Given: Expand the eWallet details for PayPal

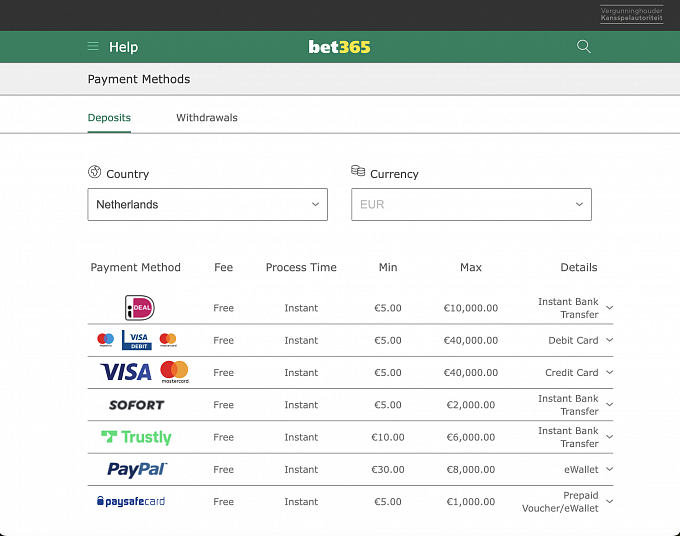Looking at the screenshot, I should pos(609,469).
